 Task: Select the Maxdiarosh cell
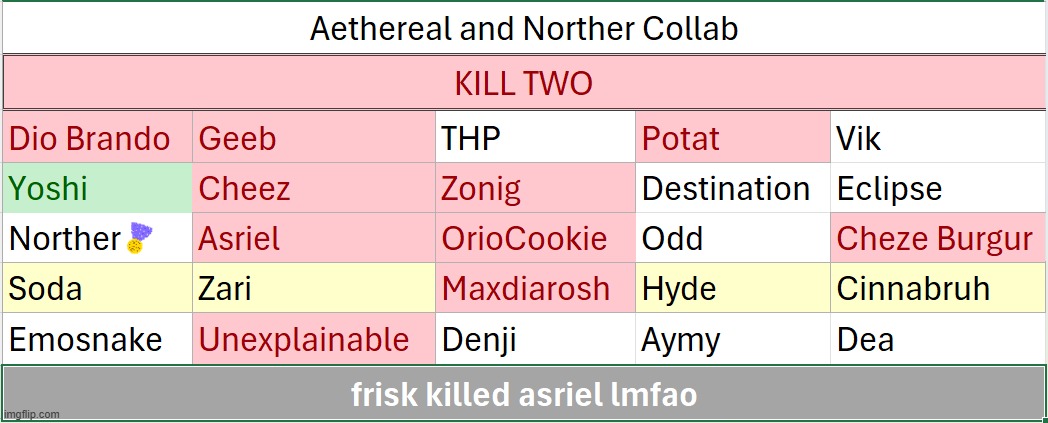point(534,289)
